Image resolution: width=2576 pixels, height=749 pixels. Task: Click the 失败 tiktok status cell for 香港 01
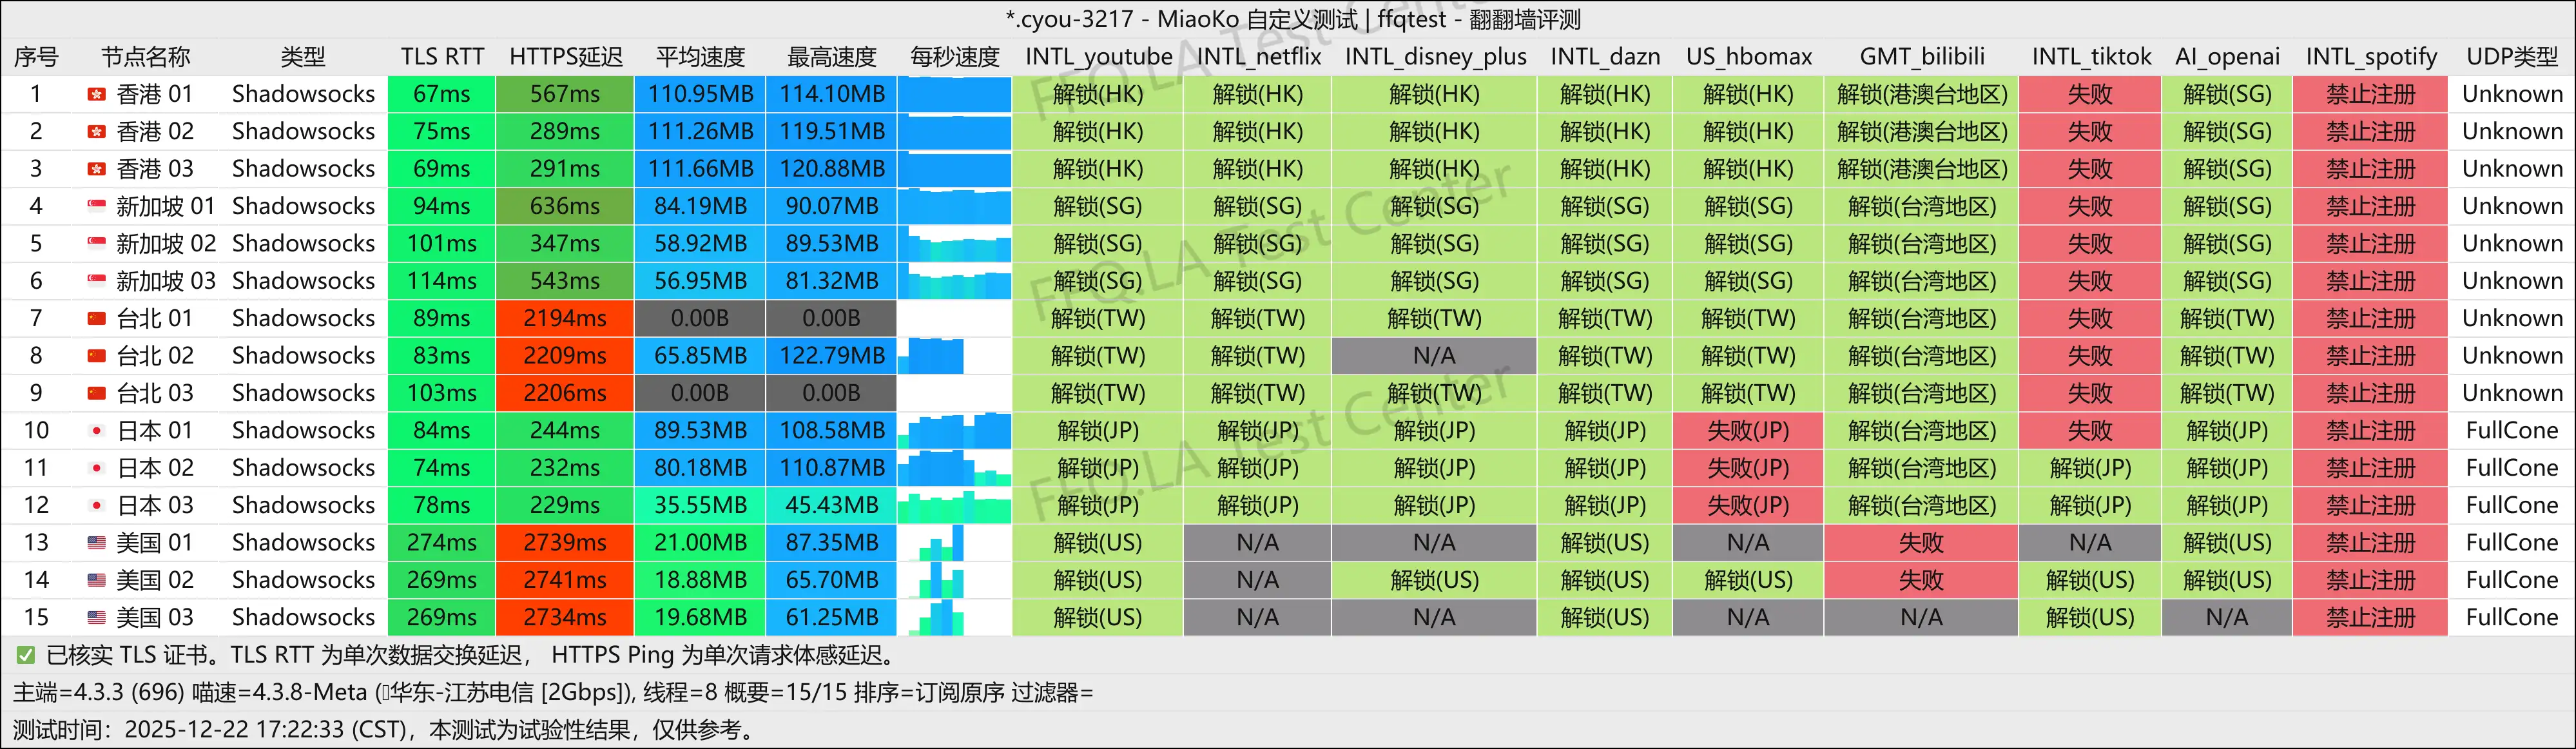pos(2091,94)
